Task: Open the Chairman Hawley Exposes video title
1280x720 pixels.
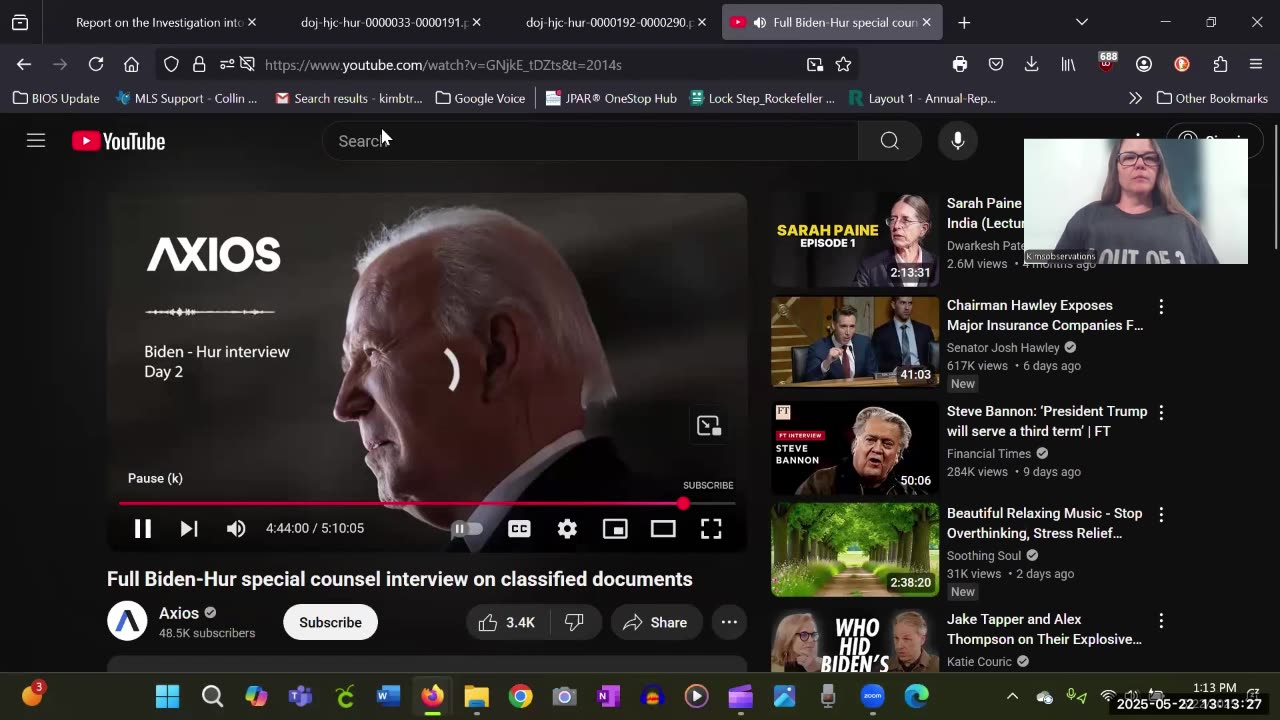Action: [1045, 315]
